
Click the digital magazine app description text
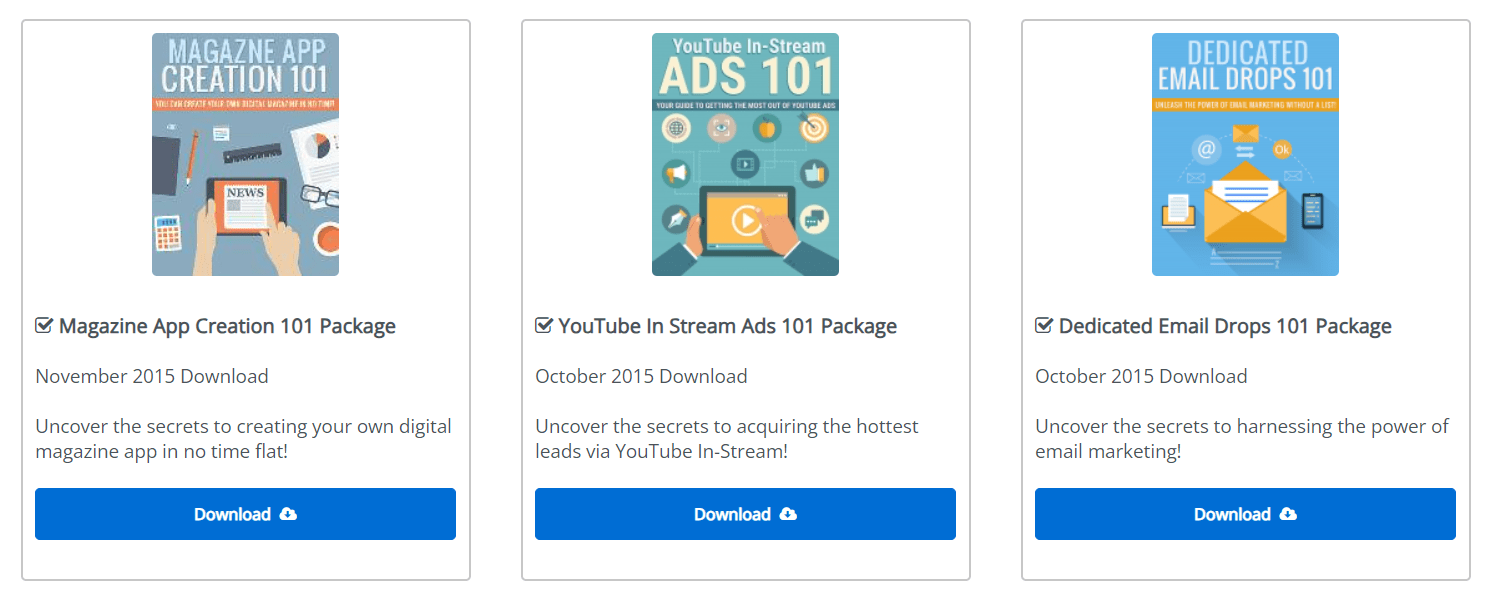[x=243, y=438]
